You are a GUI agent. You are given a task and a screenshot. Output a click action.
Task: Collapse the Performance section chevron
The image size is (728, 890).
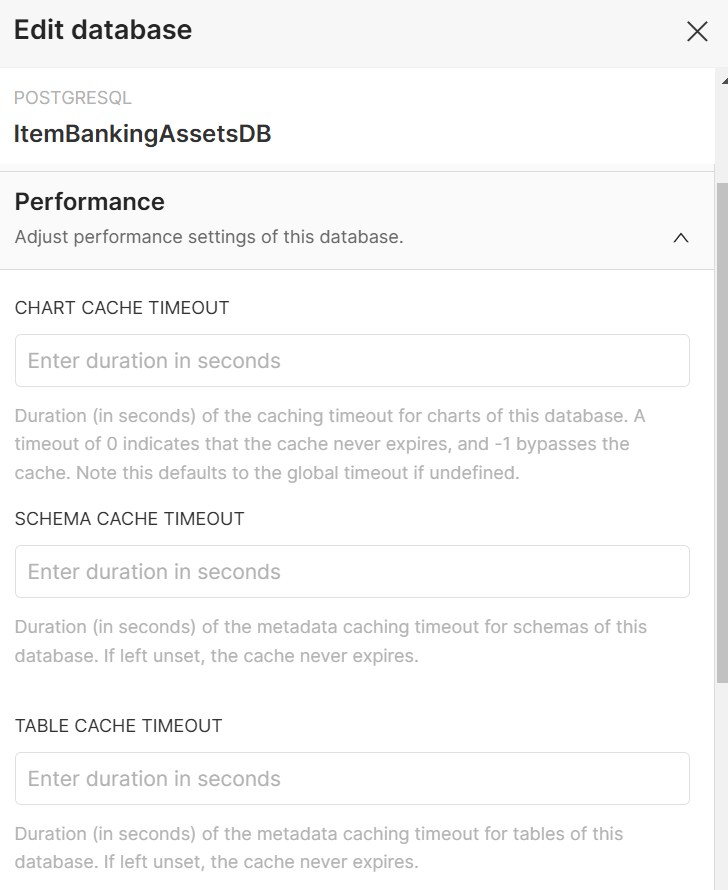pyautogui.click(x=681, y=238)
